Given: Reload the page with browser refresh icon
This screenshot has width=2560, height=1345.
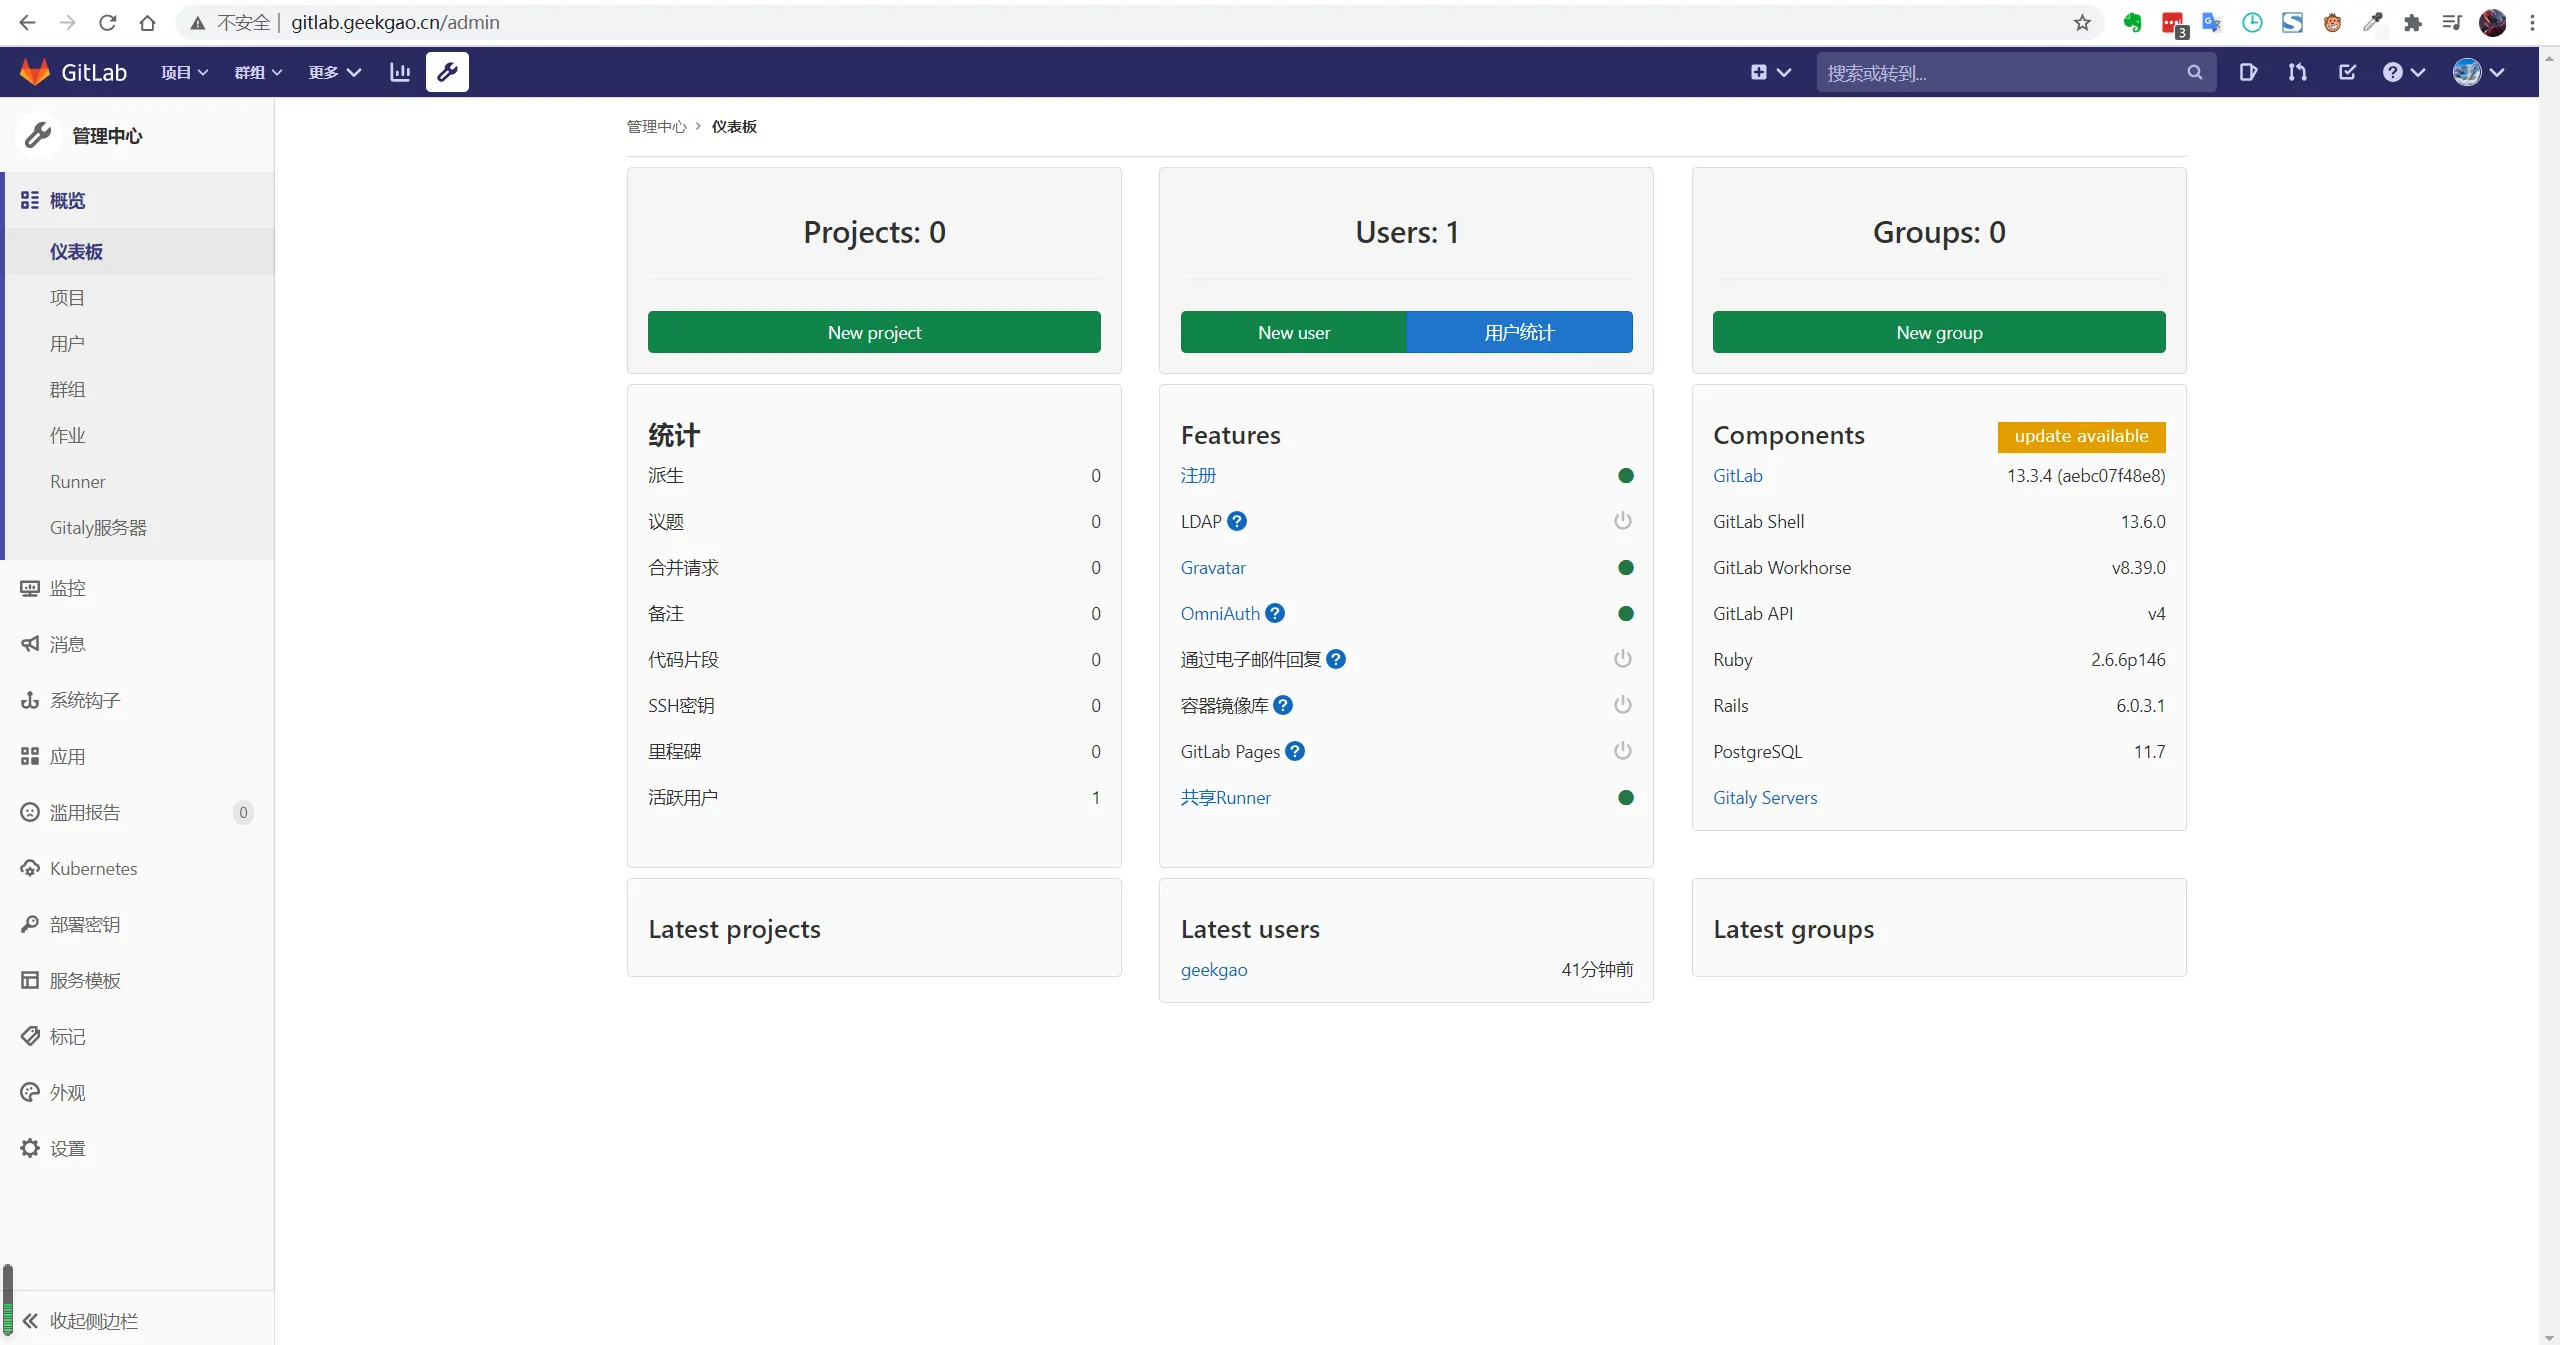Looking at the screenshot, I should pyautogui.click(x=107, y=22).
